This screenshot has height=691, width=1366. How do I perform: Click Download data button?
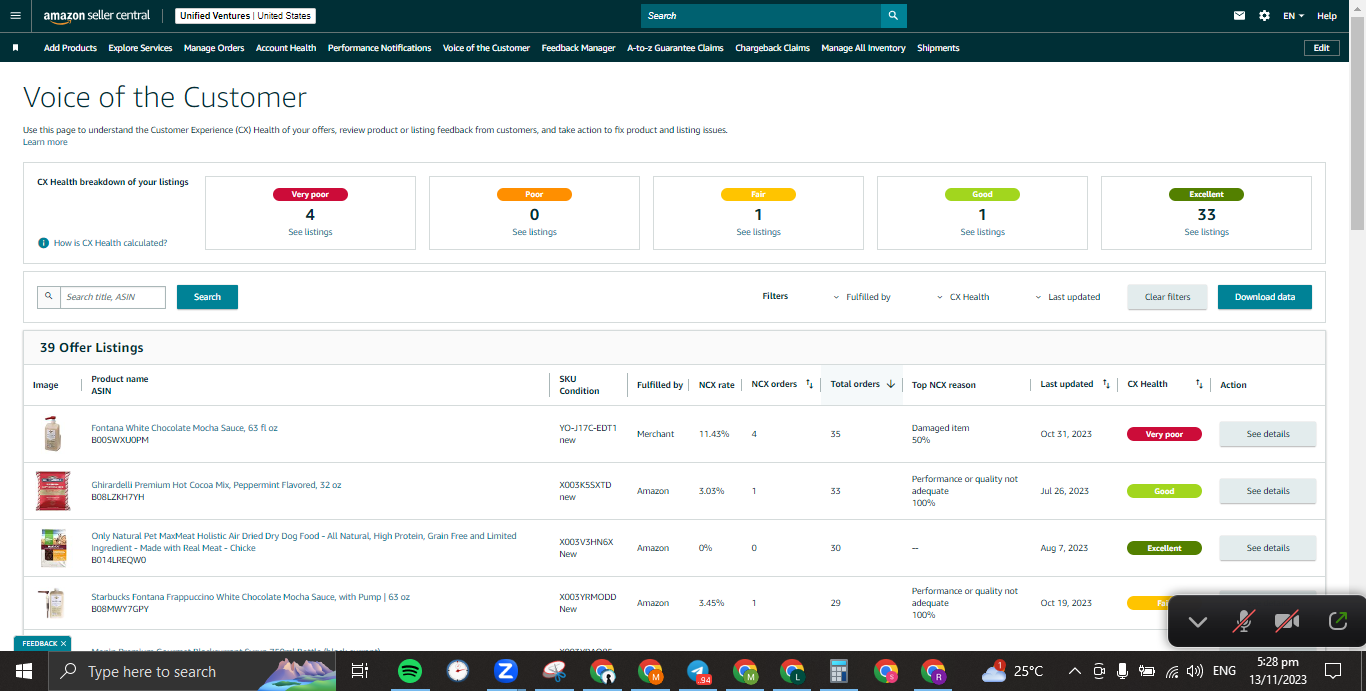1265,297
